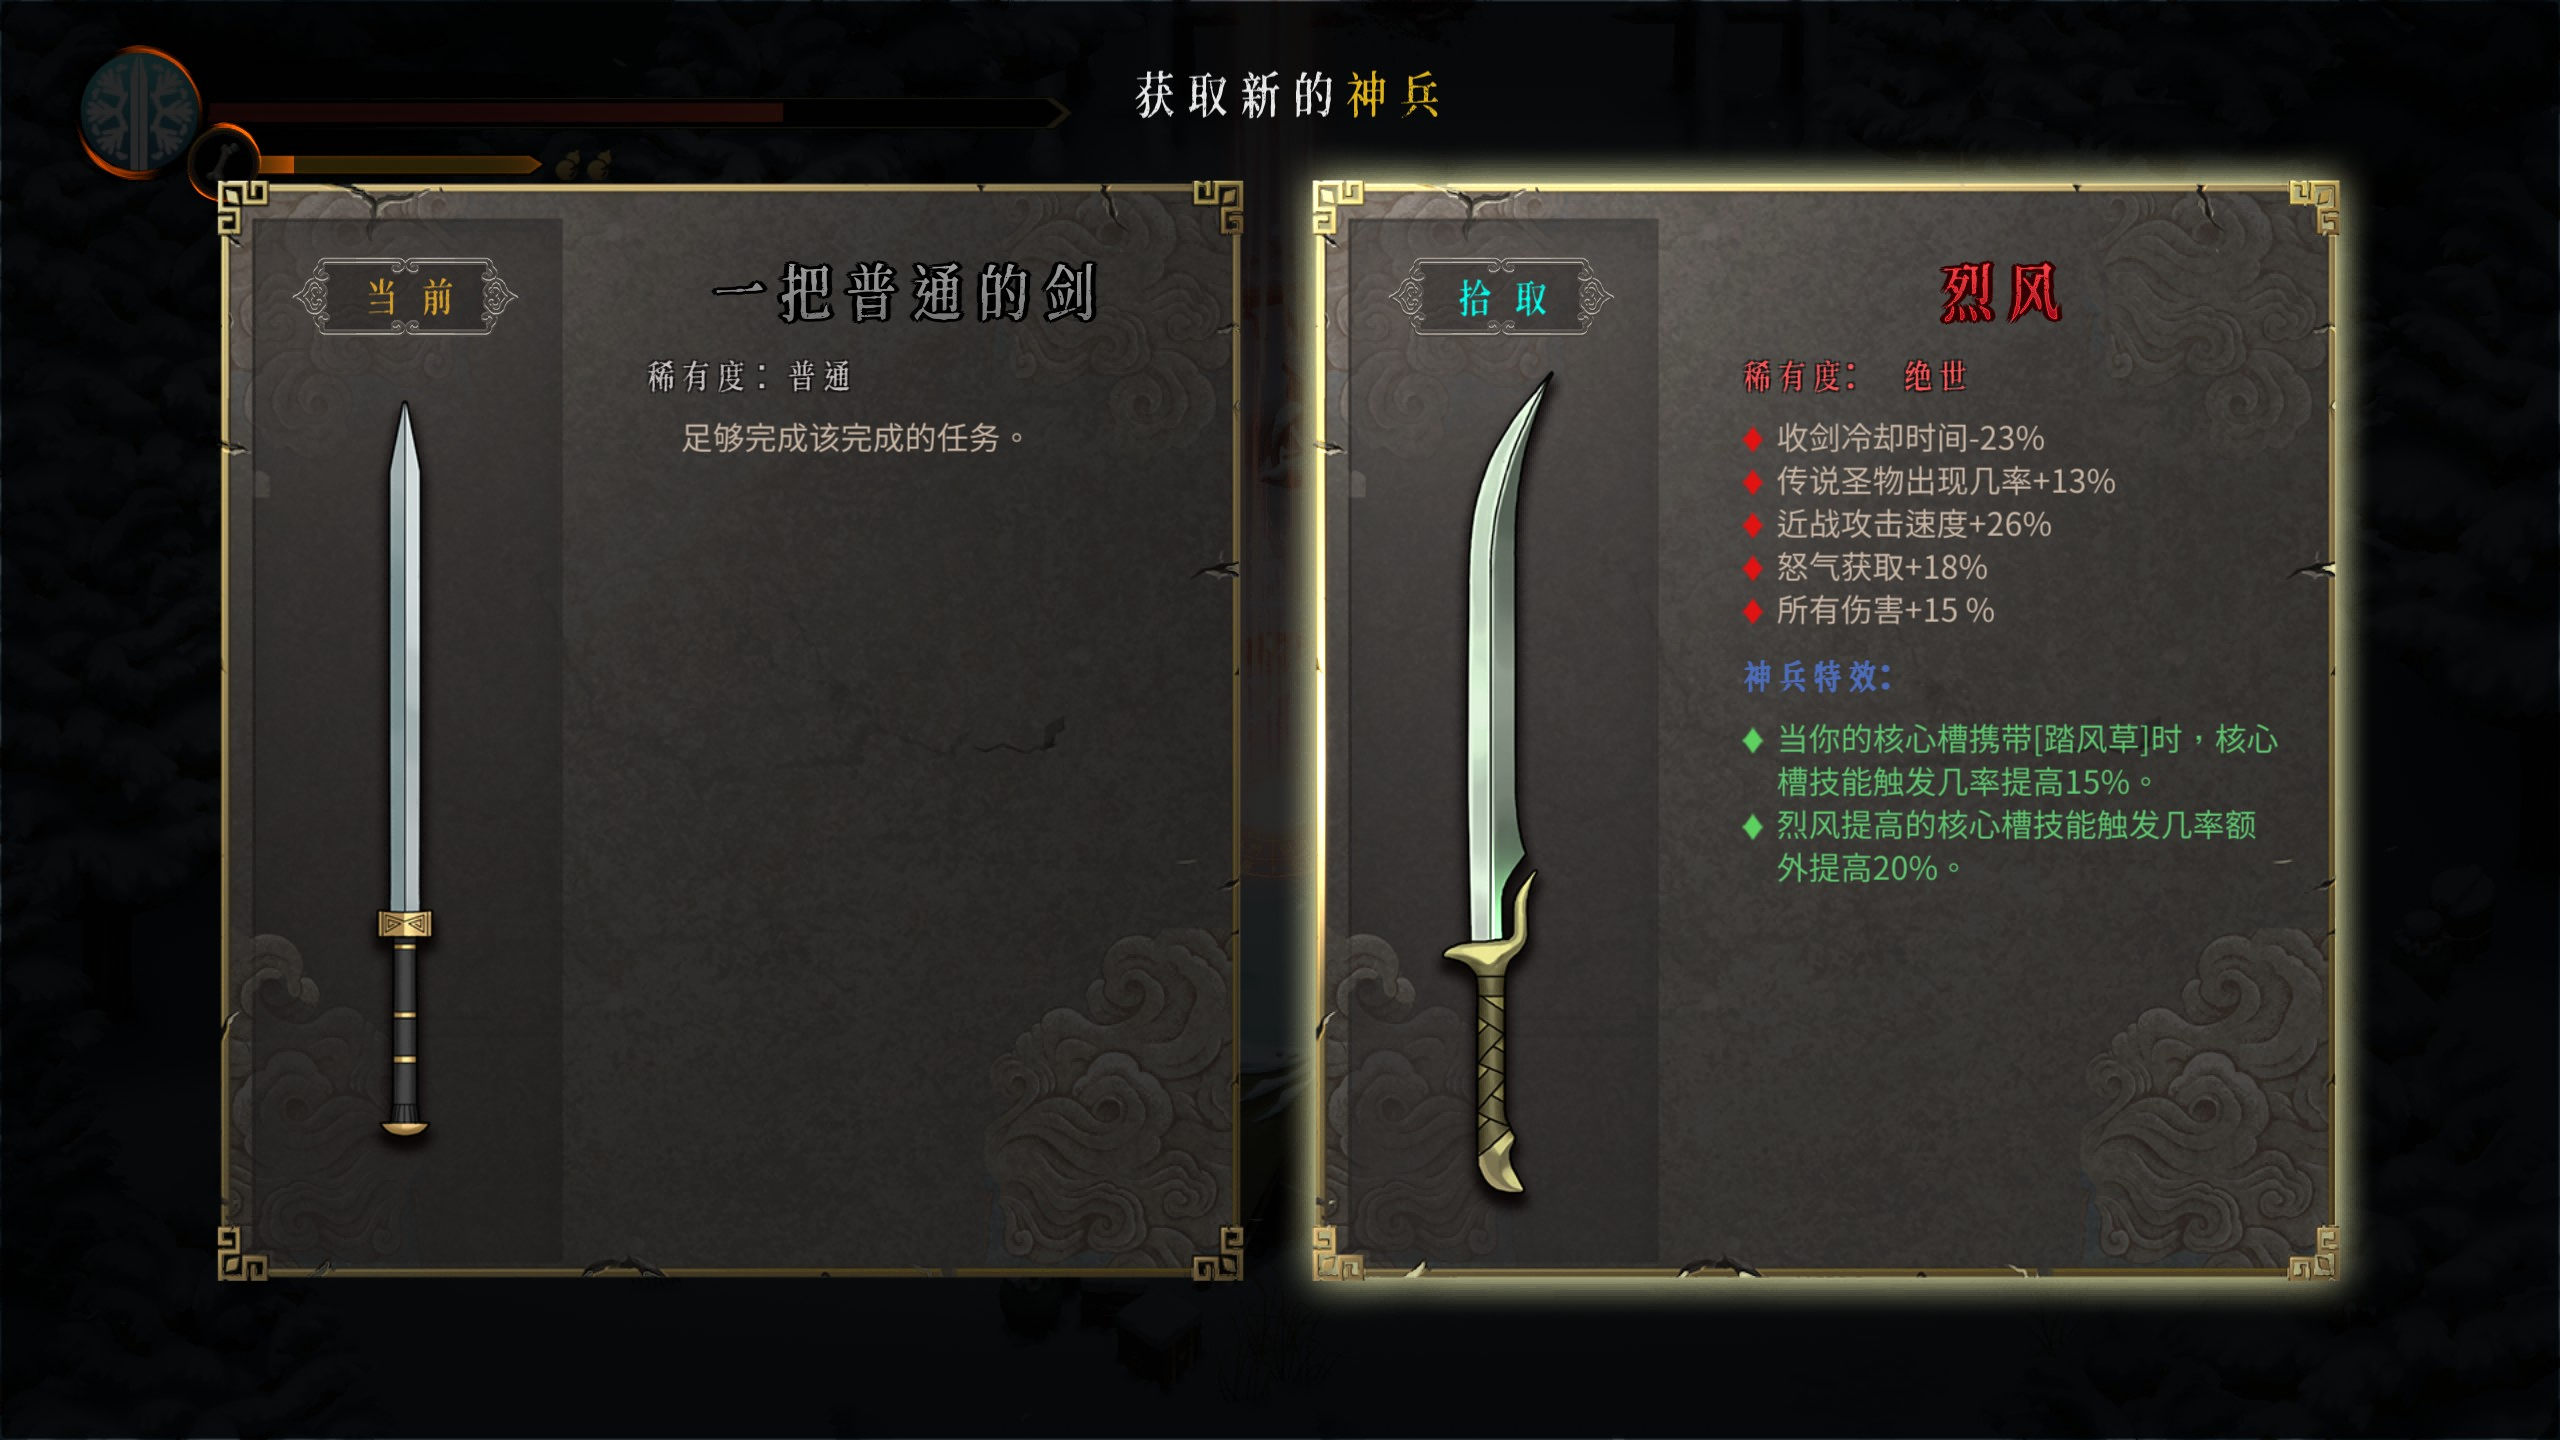
Task: Click the red diamond beside 所有伤害+15%
Action: click(1752, 611)
